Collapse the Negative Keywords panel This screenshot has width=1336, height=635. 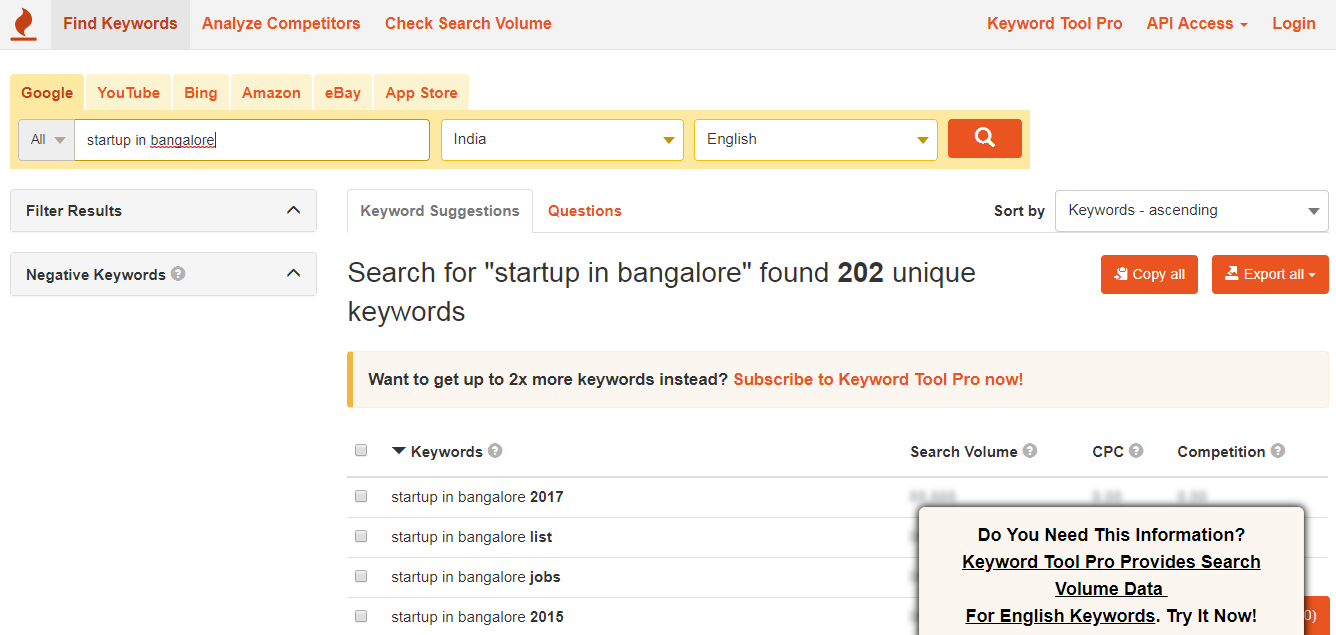click(293, 274)
